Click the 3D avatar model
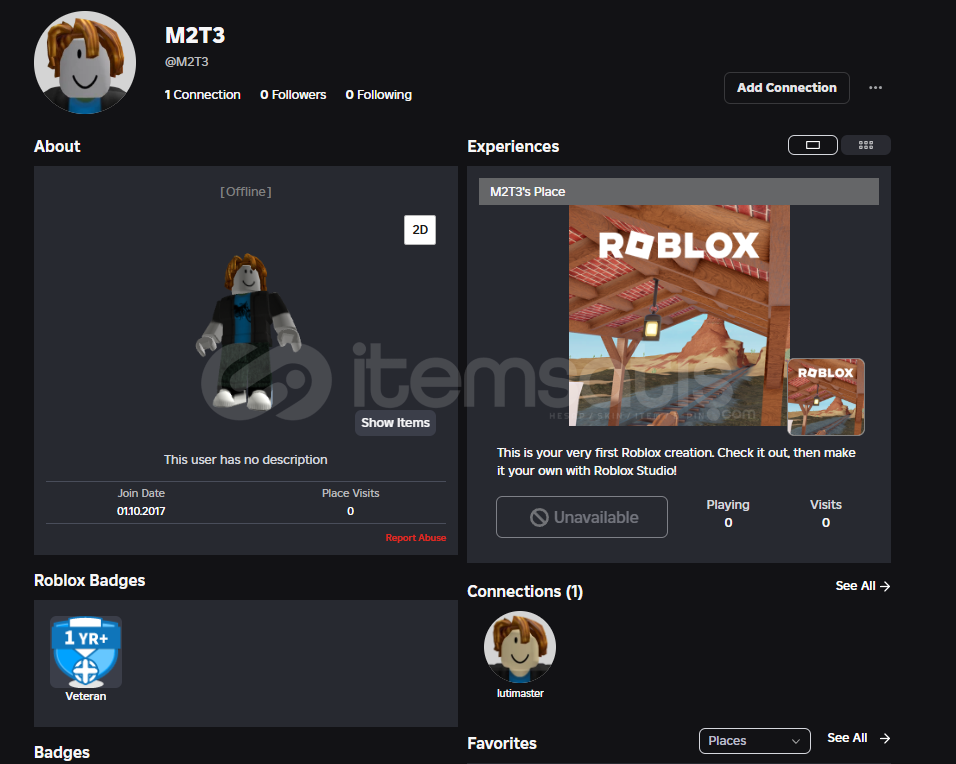The width and height of the screenshot is (956, 764). (x=248, y=331)
